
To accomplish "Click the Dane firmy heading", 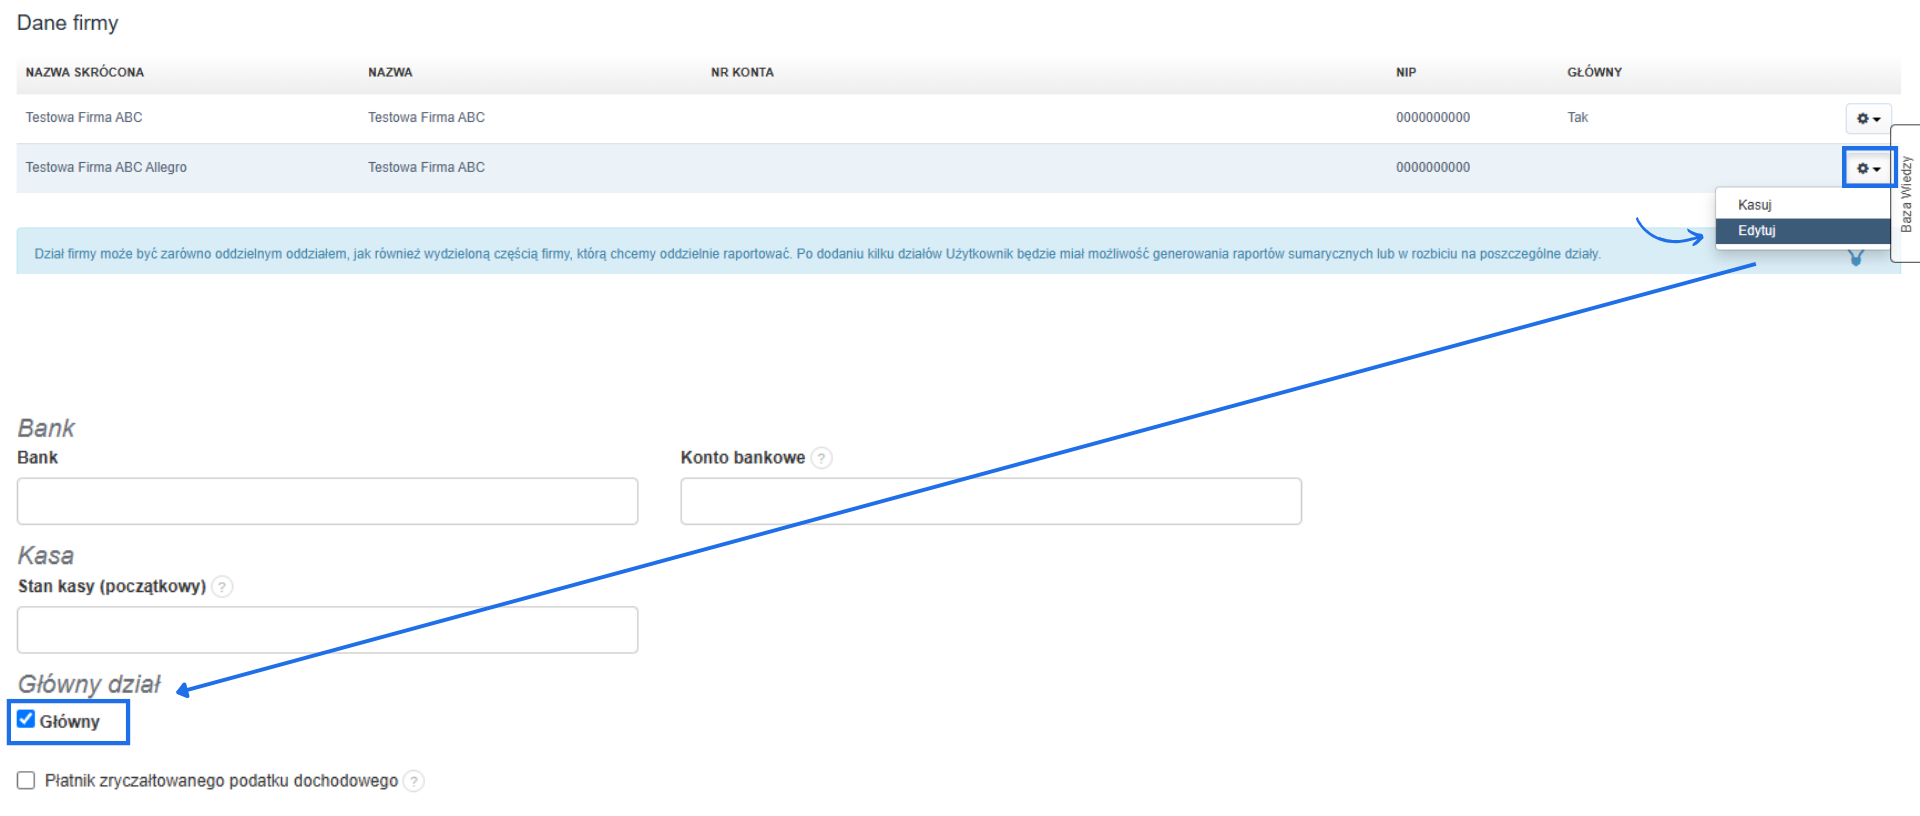I will pyautogui.click(x=68, y=23).
